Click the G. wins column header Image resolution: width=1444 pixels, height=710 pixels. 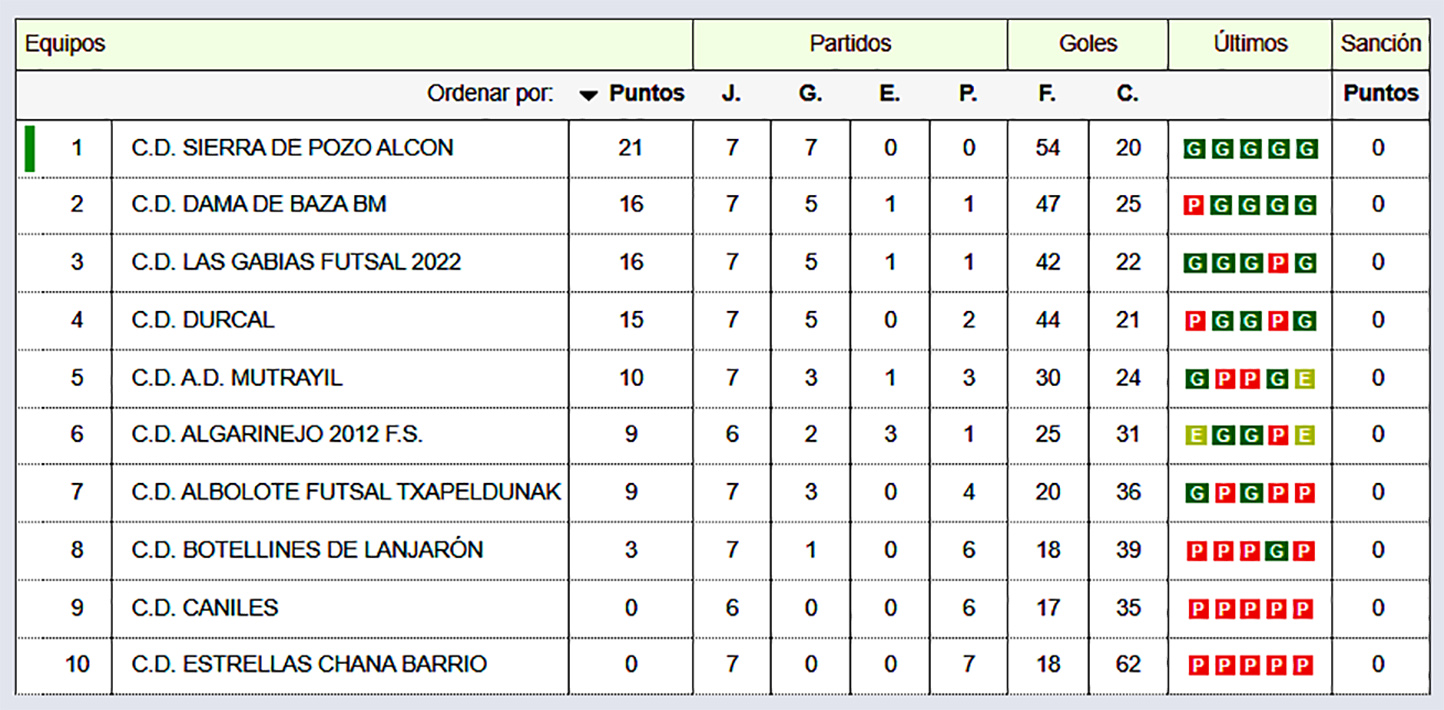(x=810, y=94)
